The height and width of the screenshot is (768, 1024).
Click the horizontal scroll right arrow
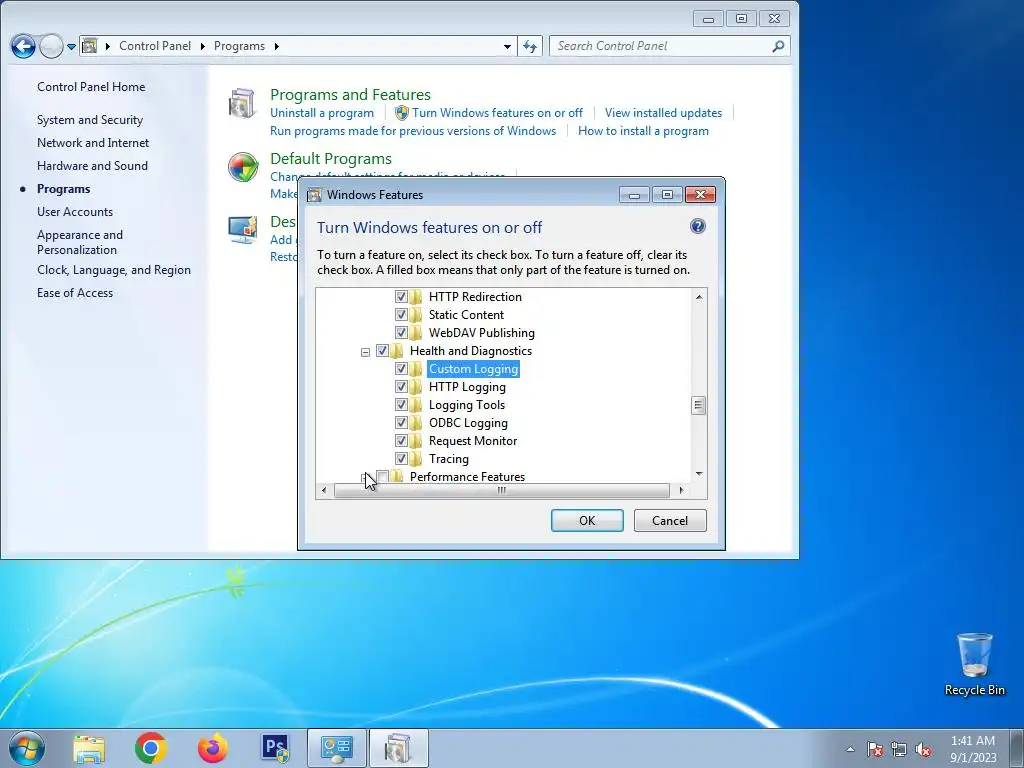pos(681,490)
